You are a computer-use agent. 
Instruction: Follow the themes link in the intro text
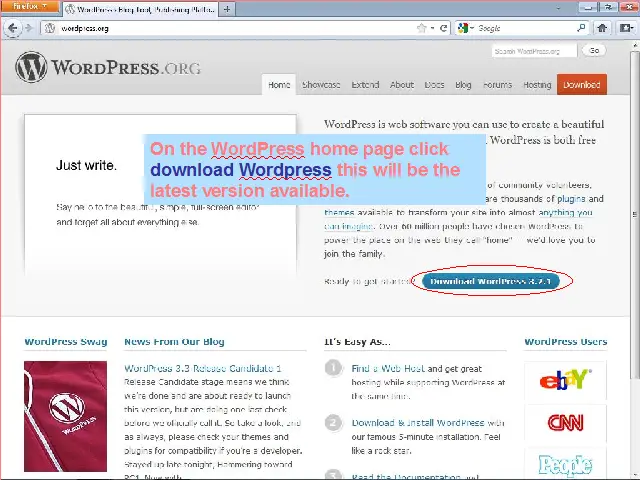coord(339,213)
